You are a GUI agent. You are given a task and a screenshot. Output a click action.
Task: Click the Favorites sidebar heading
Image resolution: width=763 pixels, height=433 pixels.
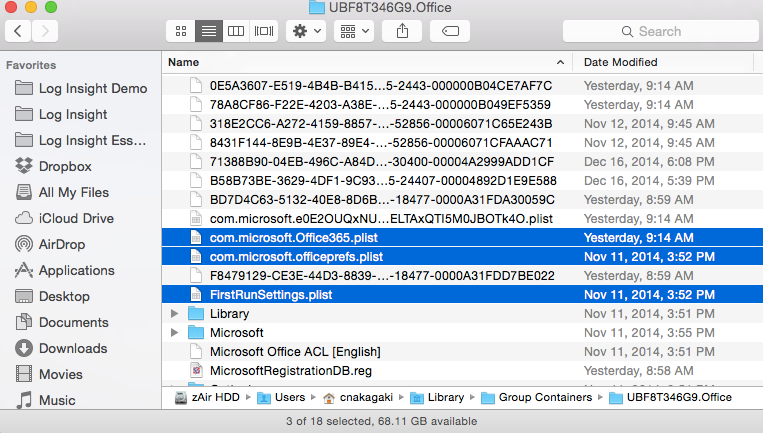click(x=31, y=65)
